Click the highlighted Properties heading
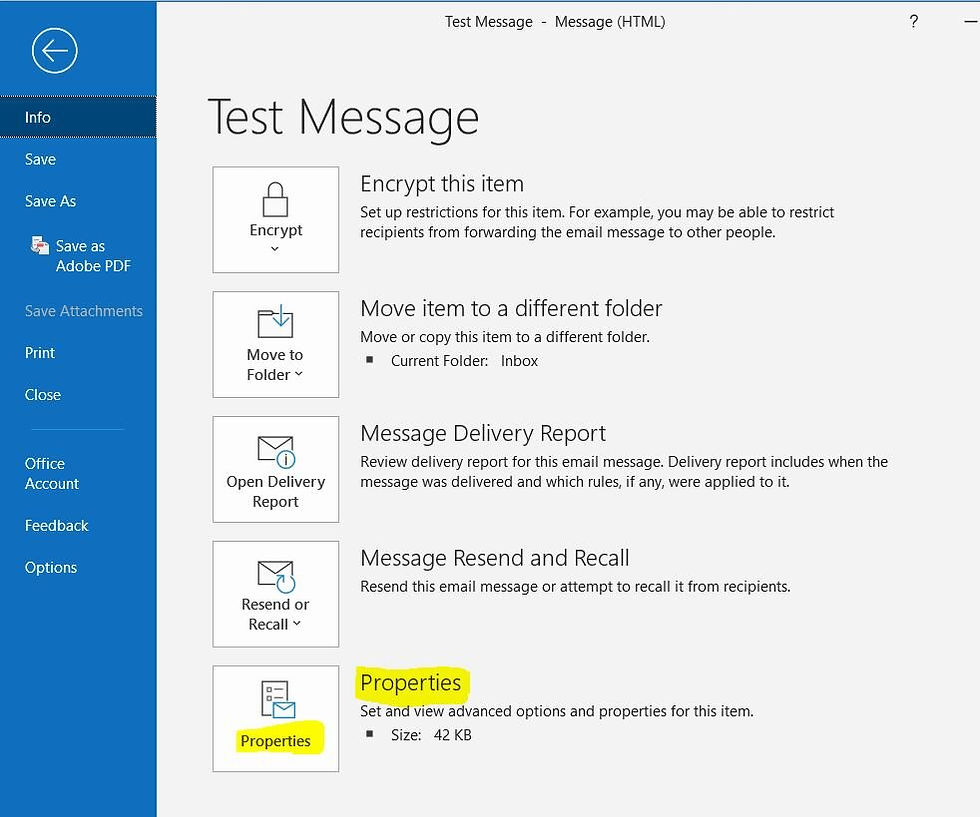Screen dimensions: 980x817 tap(410, 683)
